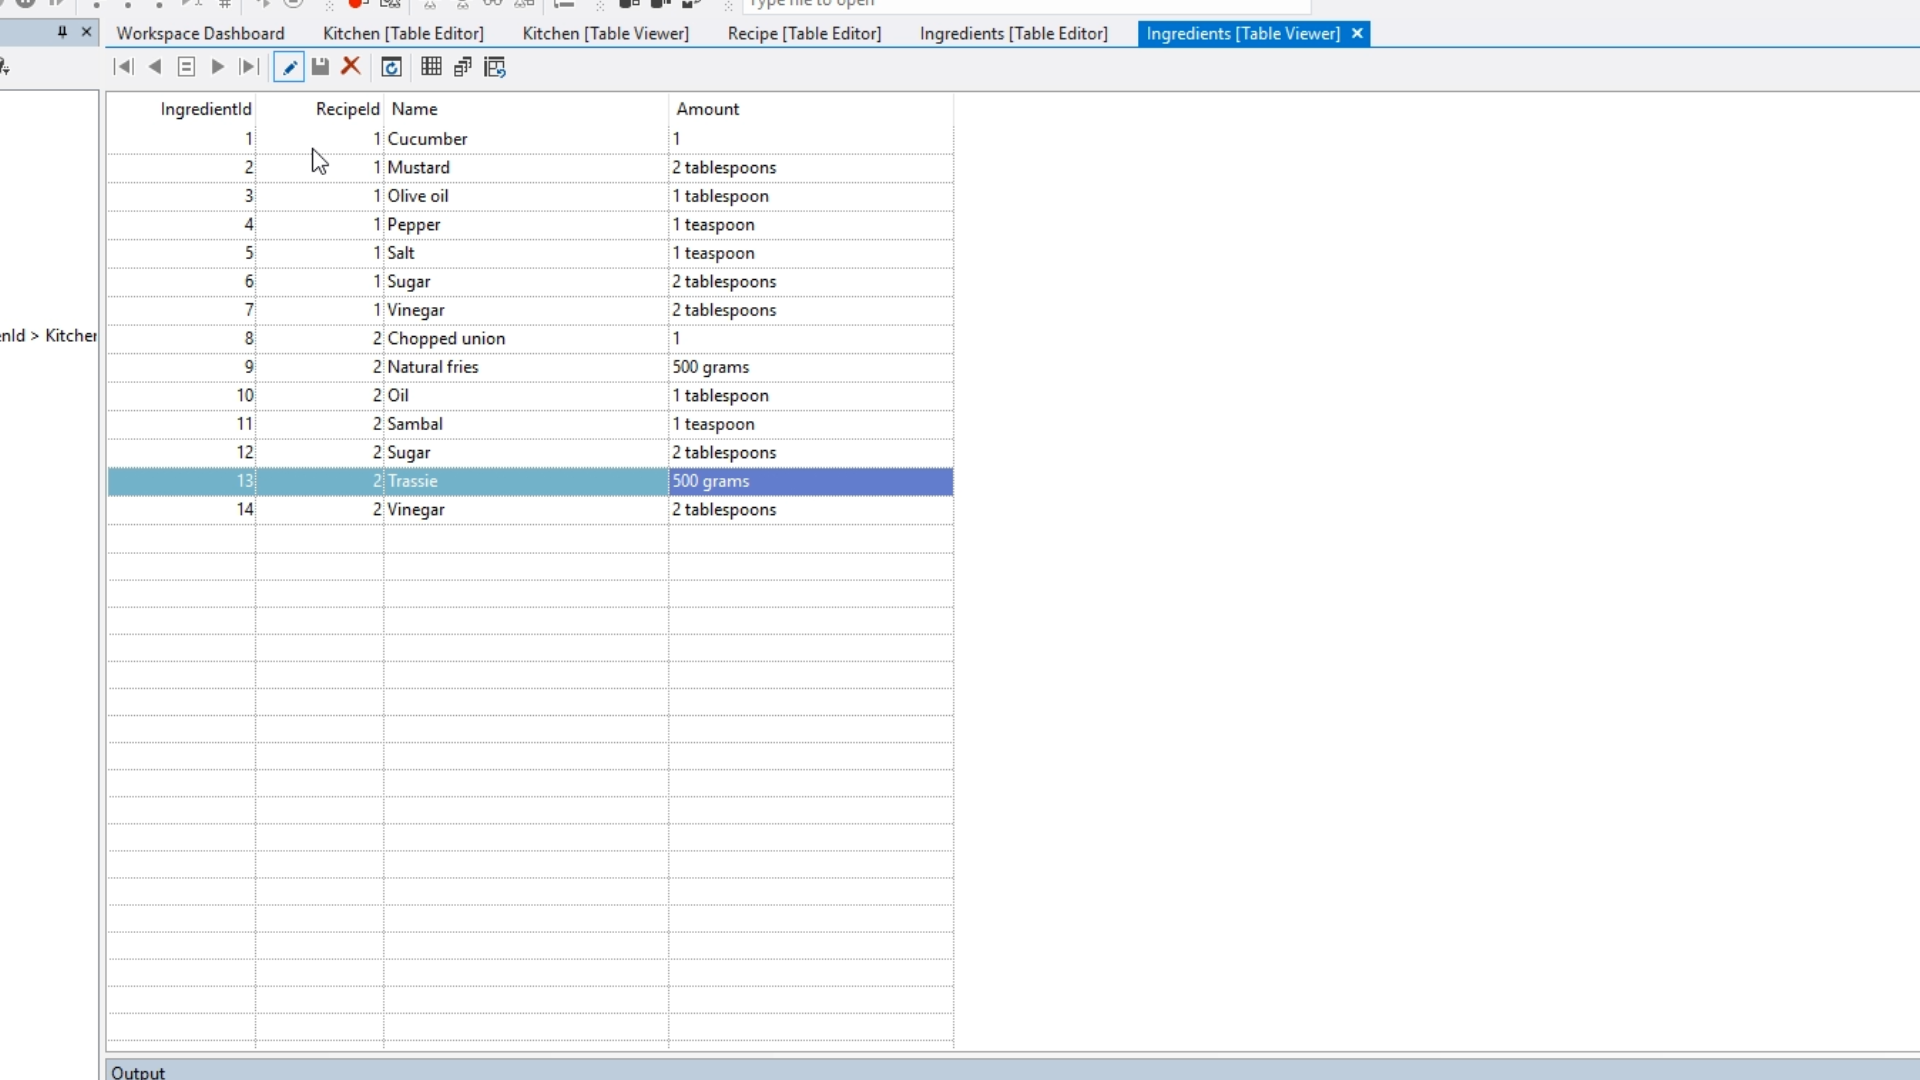1920x1080 pixels.
Task: Delete row with the red X icon
Action: (x=351, y=67)
